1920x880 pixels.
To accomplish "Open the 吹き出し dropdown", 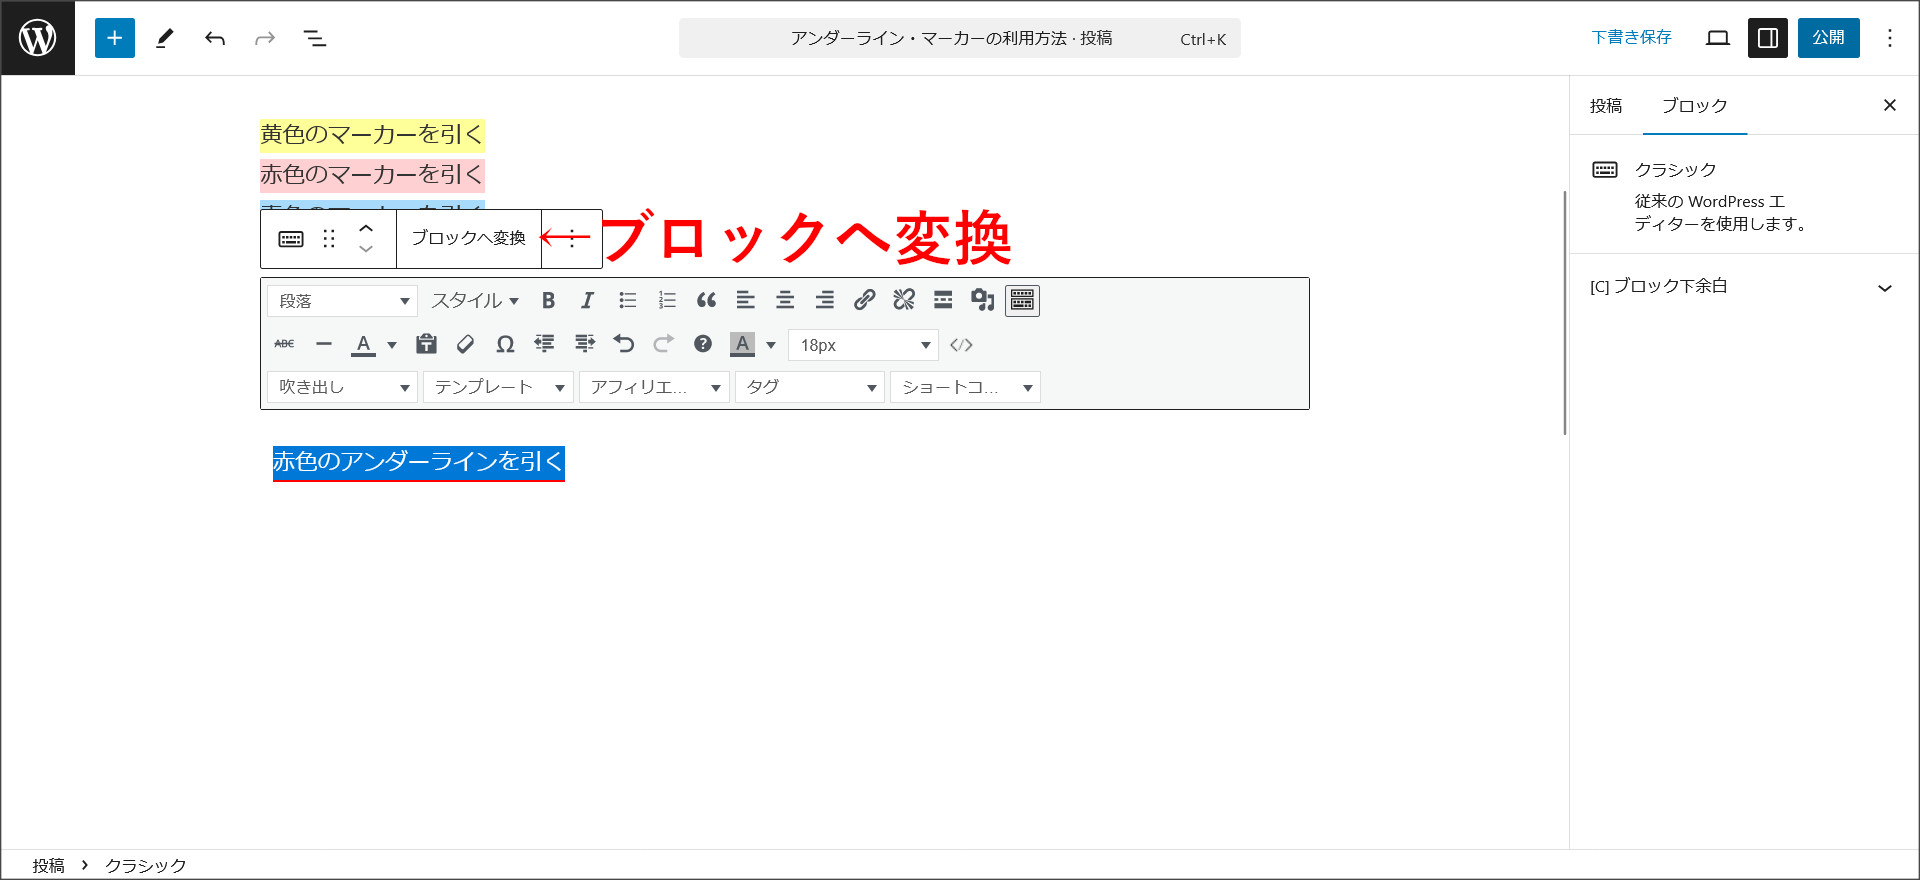I will [342, 387].
